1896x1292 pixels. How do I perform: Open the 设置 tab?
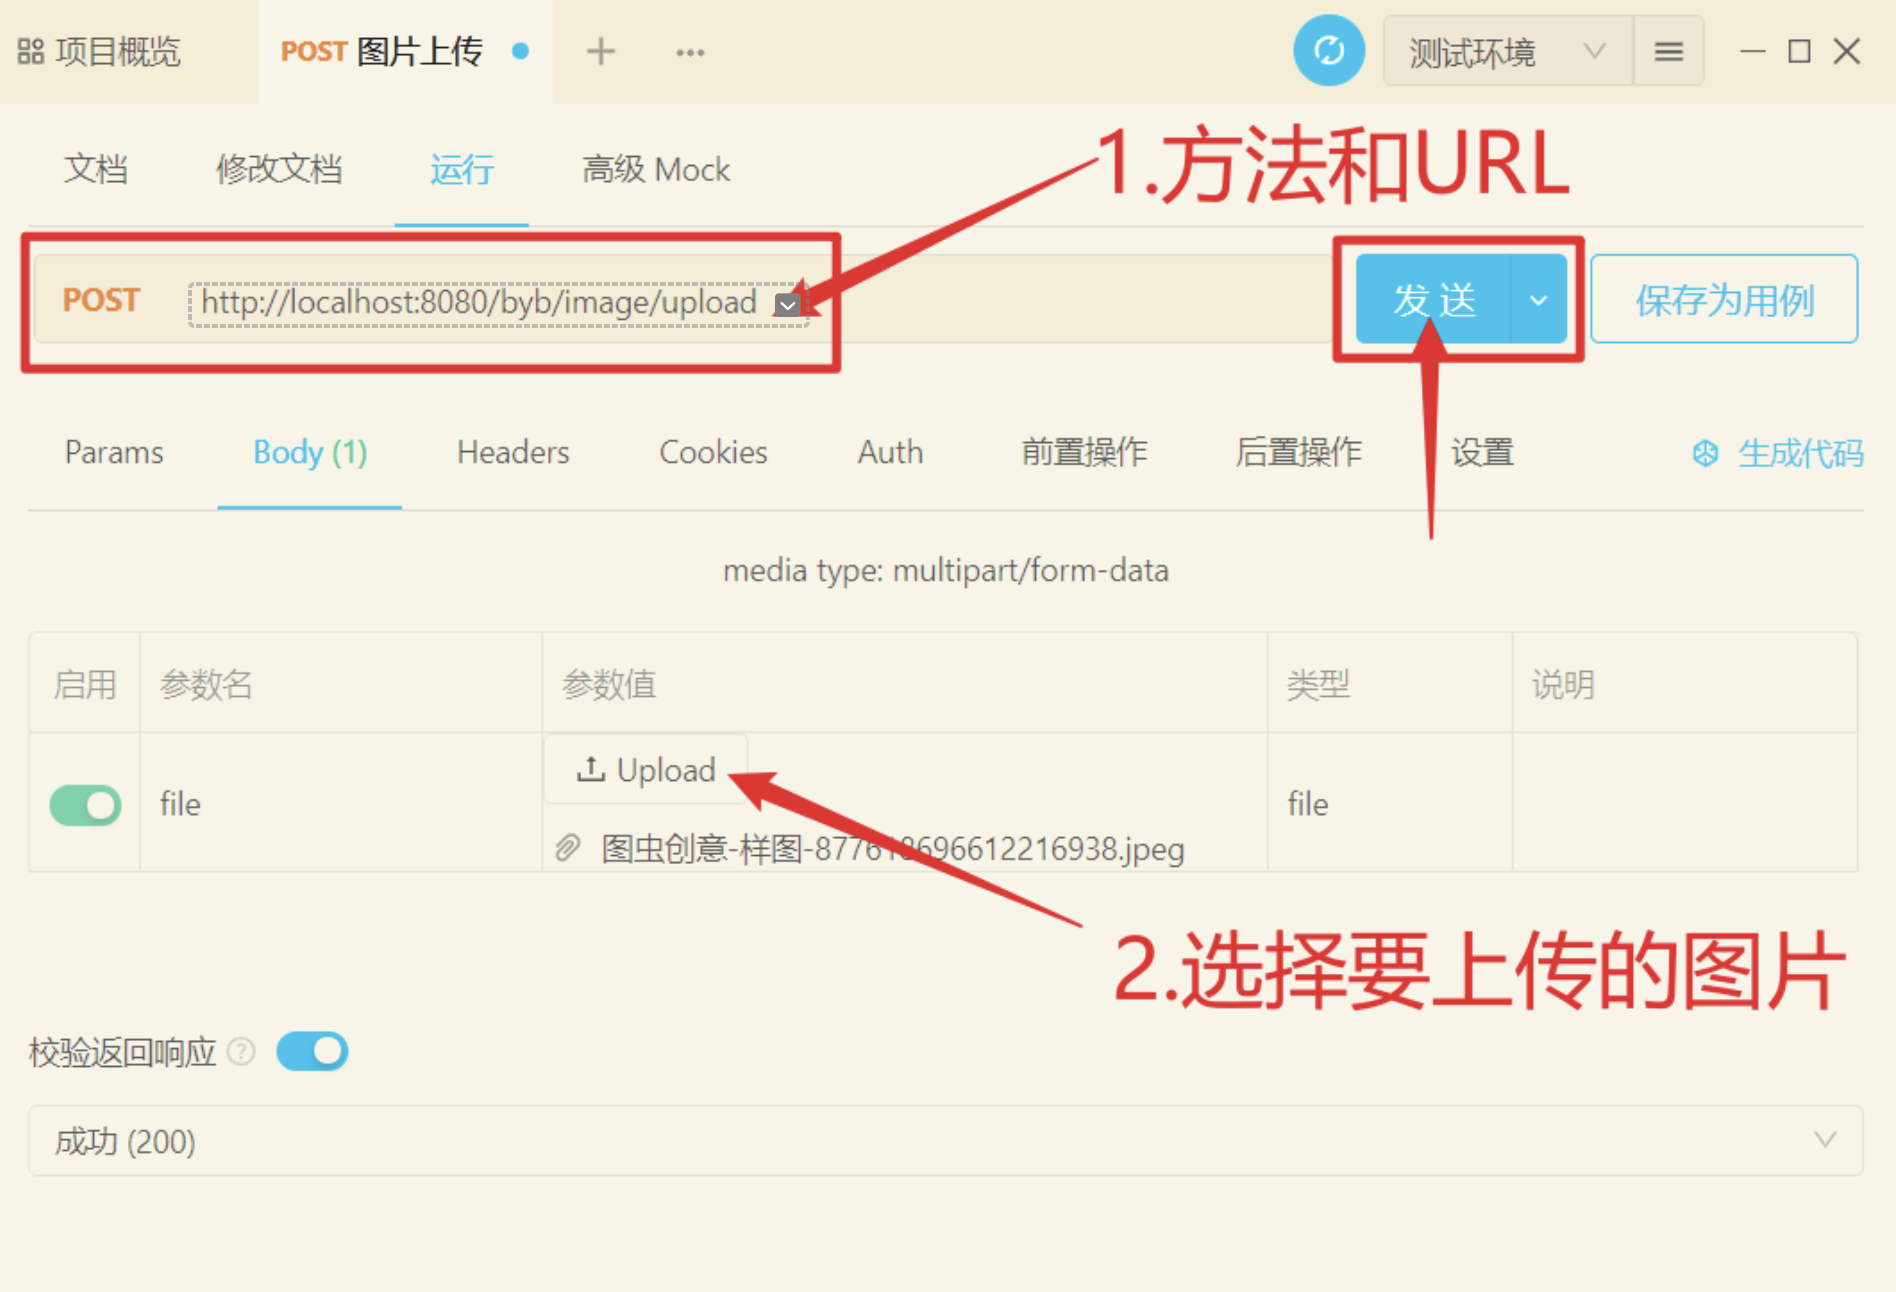(x=1482, y=452)
